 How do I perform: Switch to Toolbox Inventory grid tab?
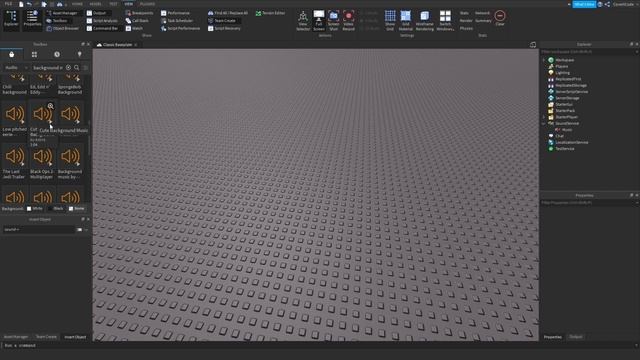point(34,54)
